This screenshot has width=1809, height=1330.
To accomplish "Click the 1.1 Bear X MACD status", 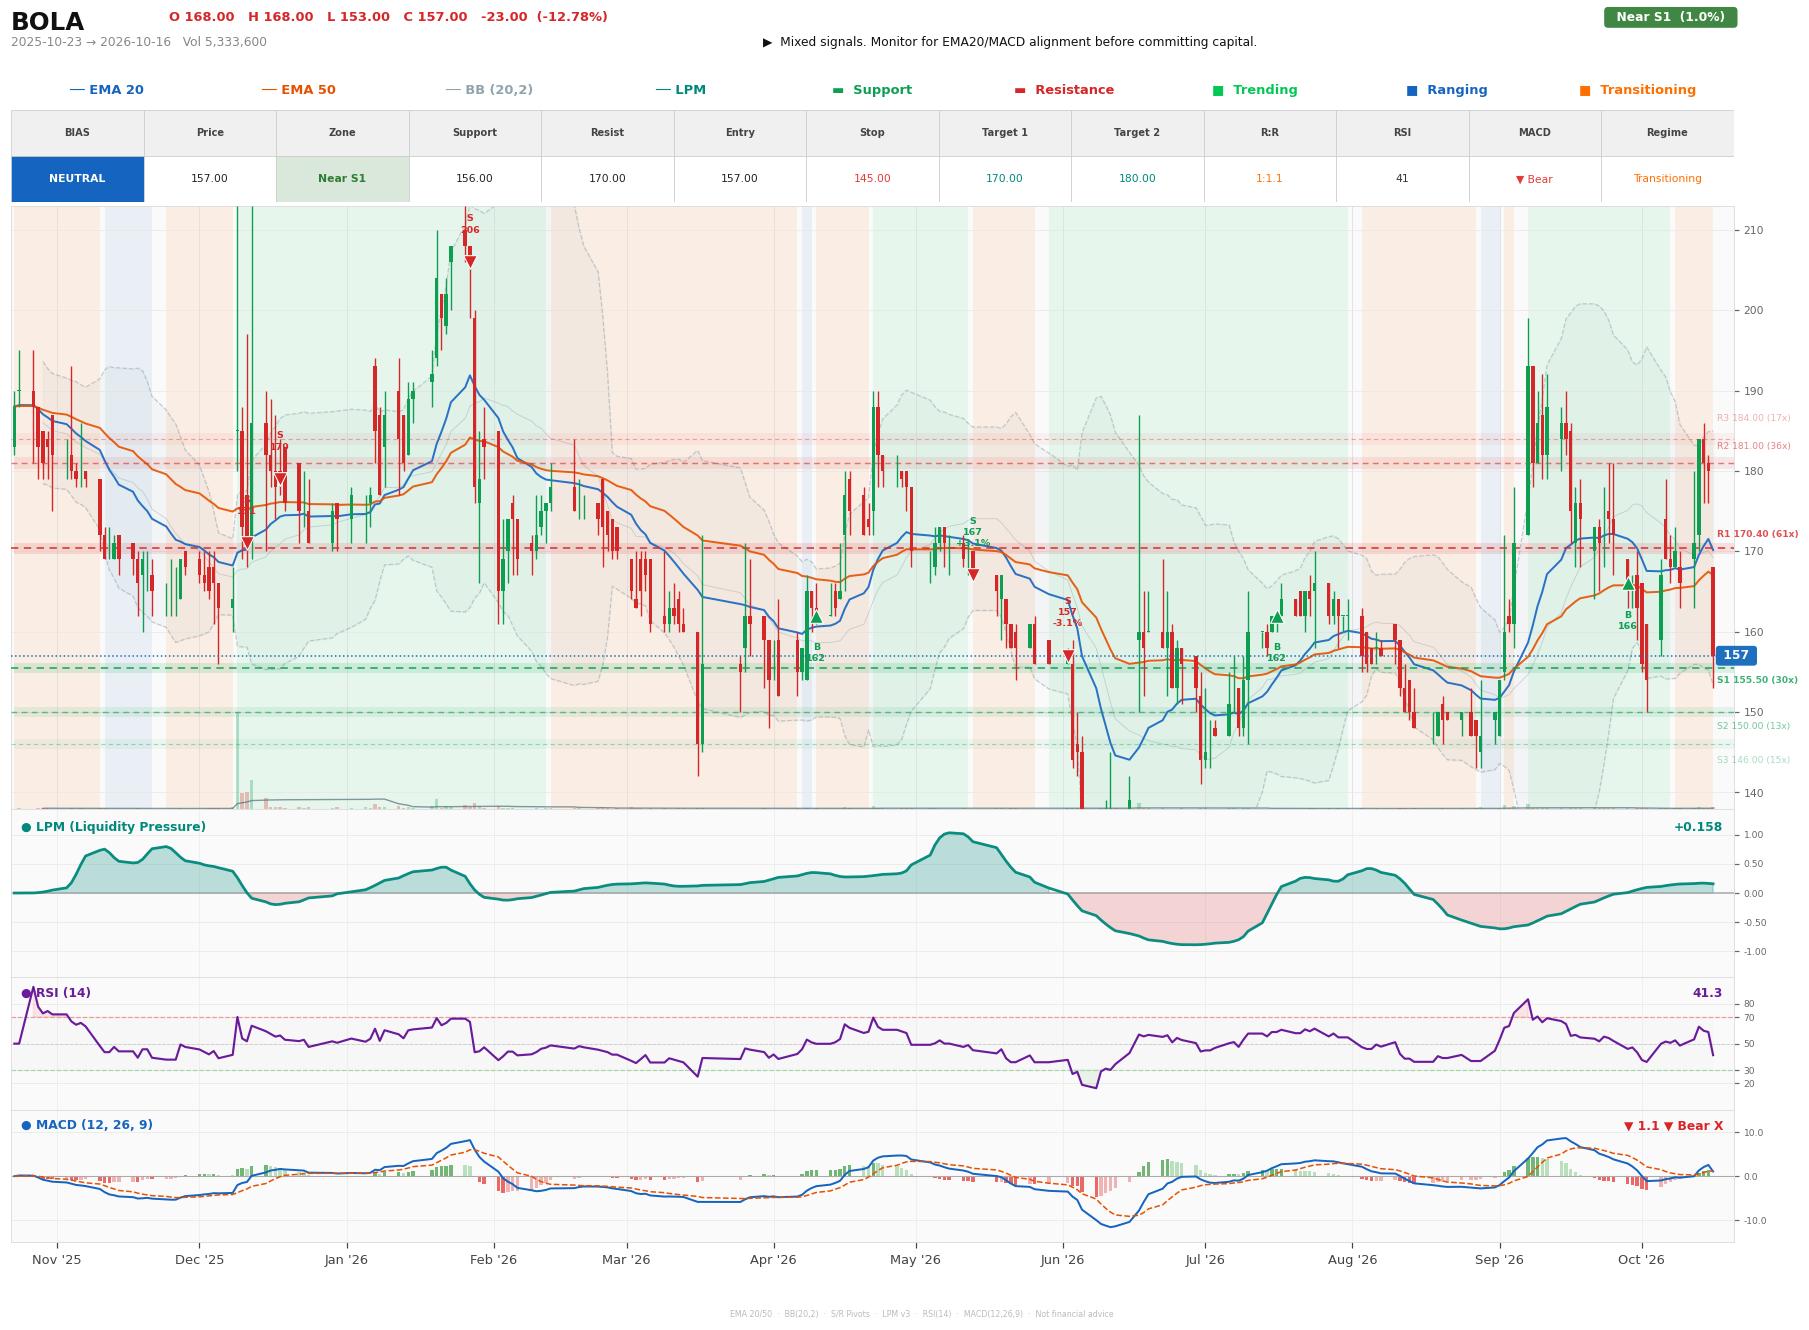I will pos(1673,1126).
